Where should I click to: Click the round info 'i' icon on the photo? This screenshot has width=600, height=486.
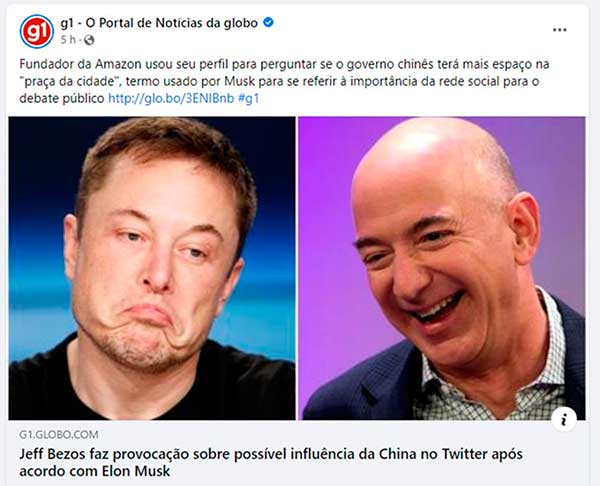564,419
